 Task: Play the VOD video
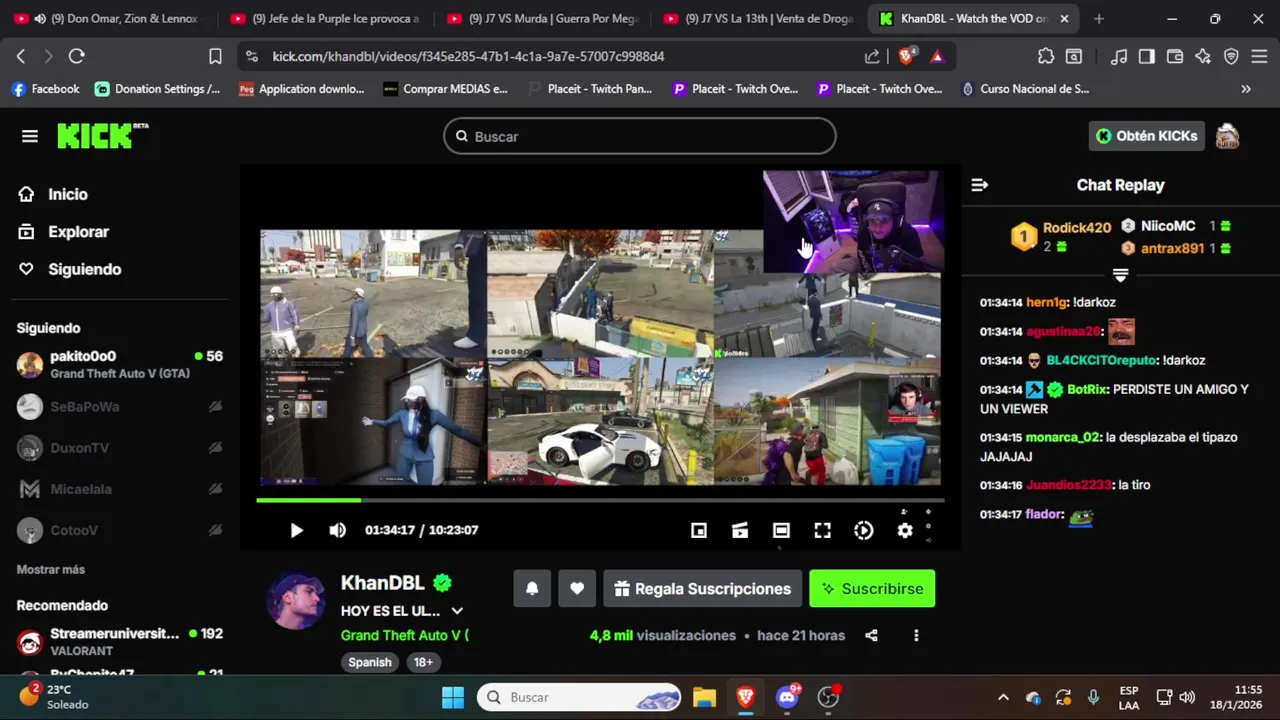pyautogui.click(x=296, y=530)
